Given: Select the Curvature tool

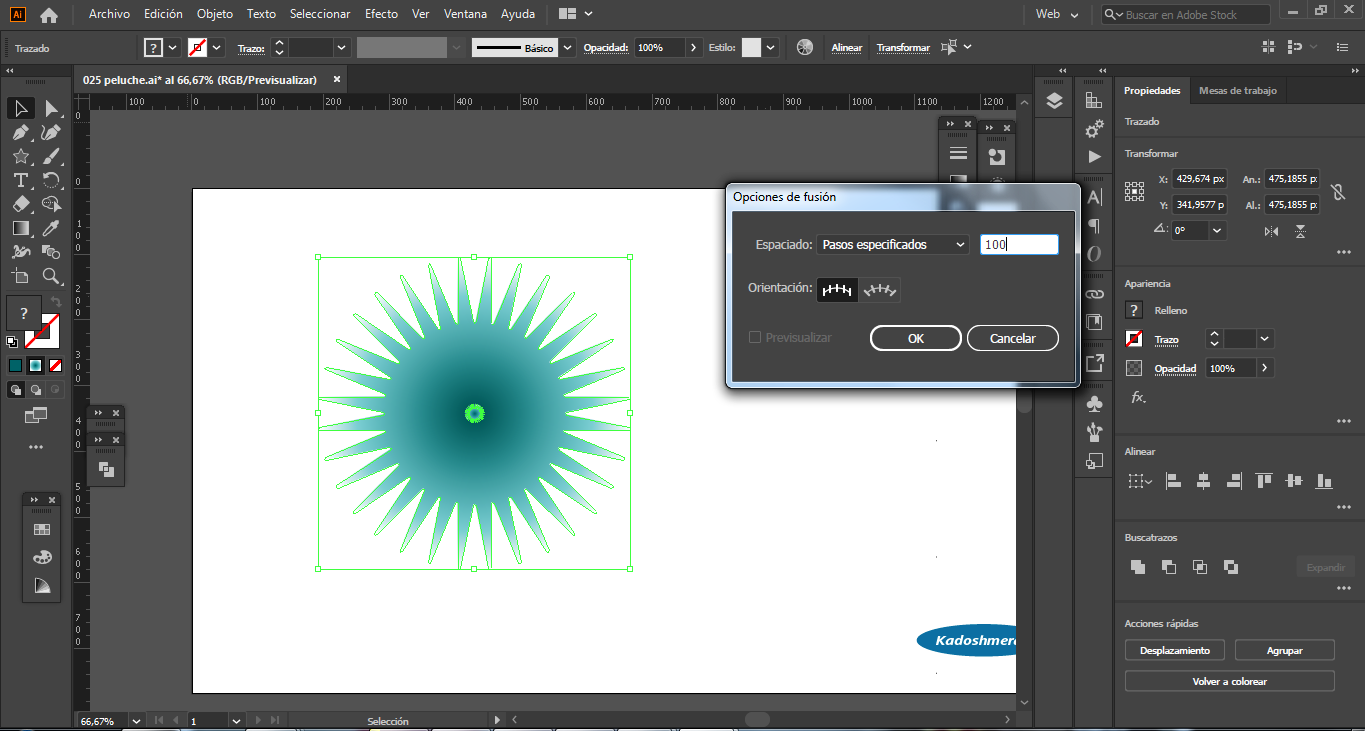Looking at the screenshot, I should (x=51, y=132).
